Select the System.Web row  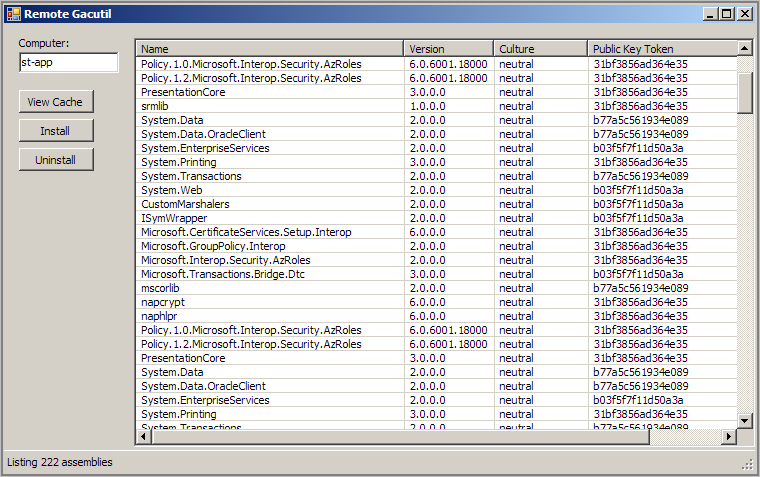coord(436,190)
